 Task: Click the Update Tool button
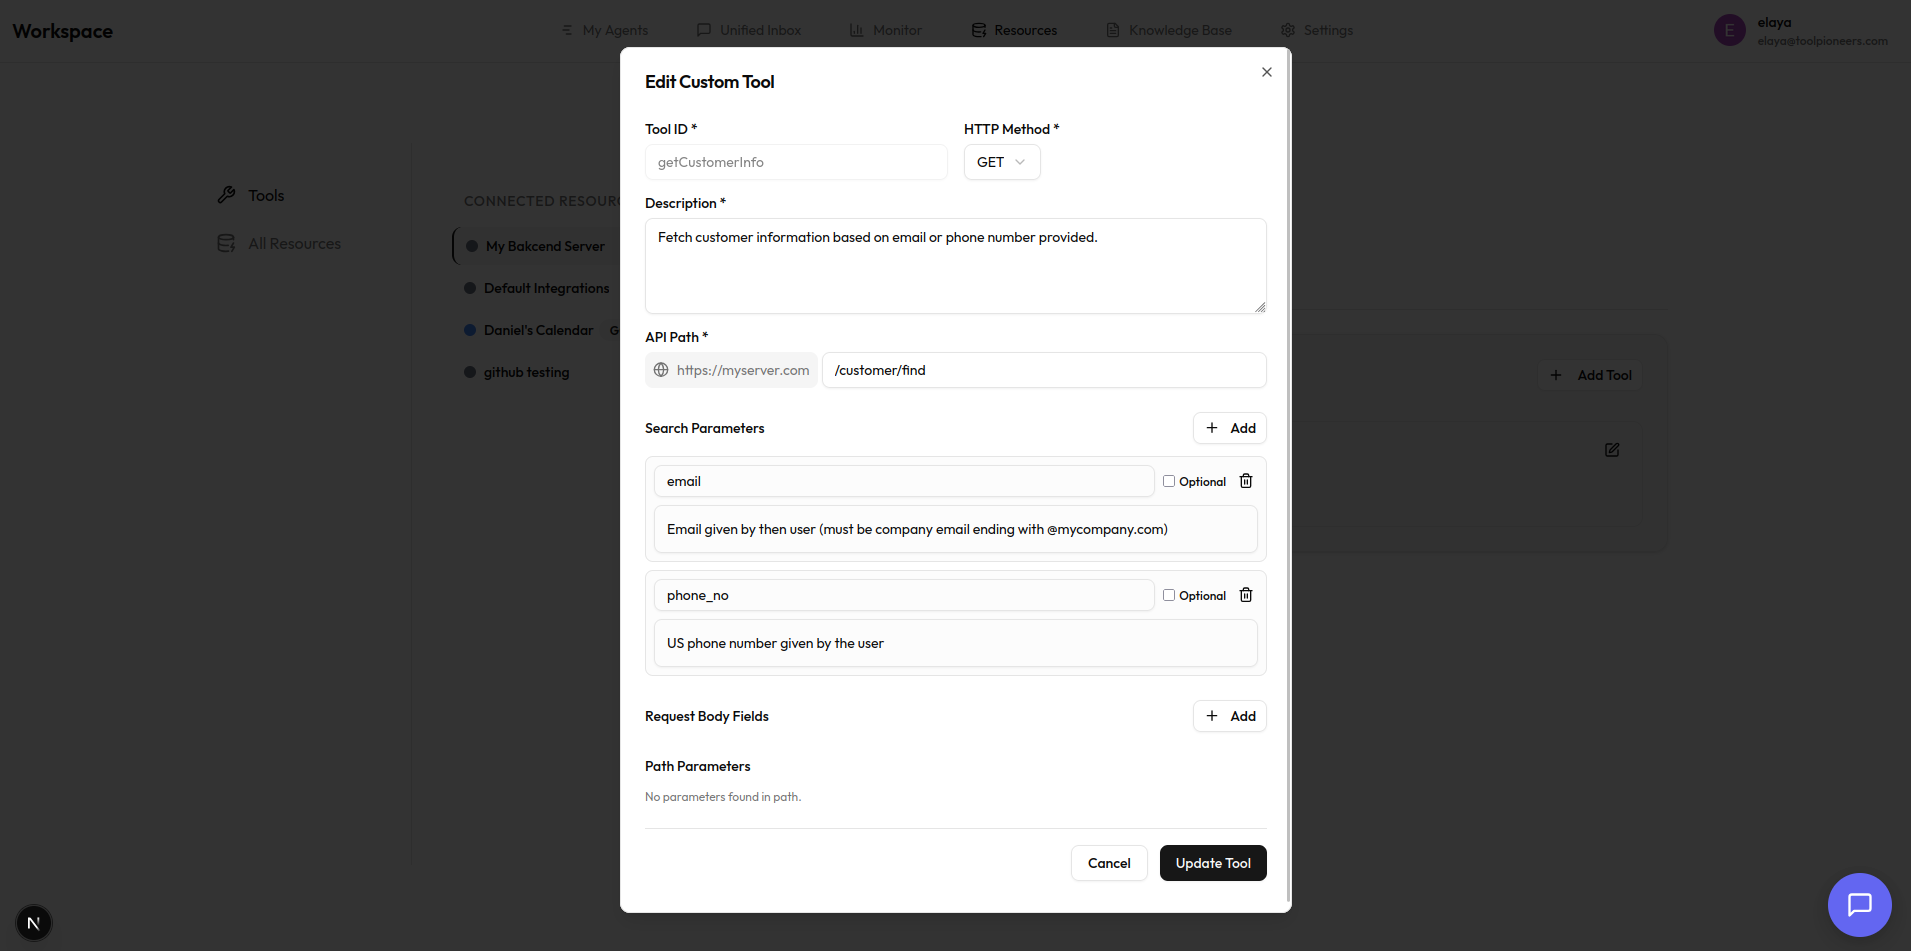tap(1213, 863)
